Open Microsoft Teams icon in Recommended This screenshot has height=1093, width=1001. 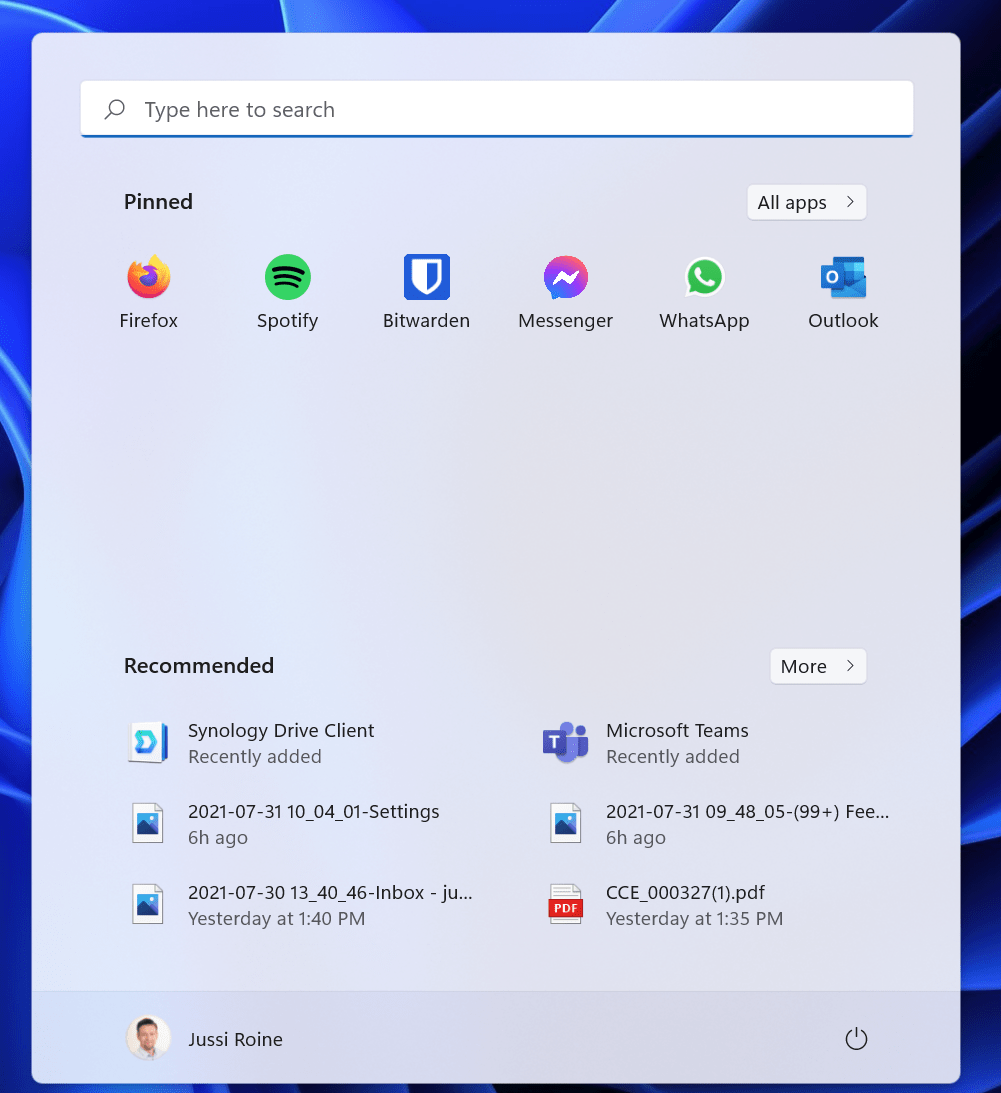click(x=565, y=742)
